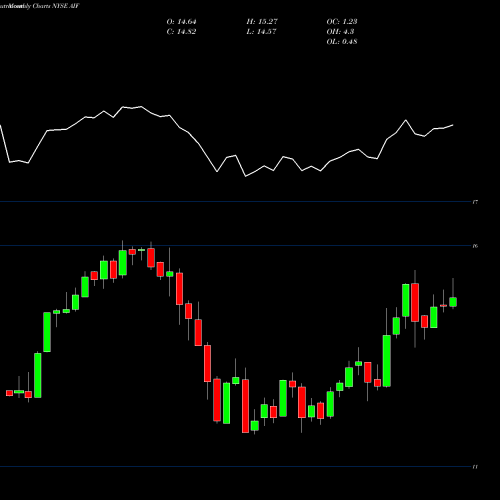
Task: Click the white indicator line's rightmost endpoint
Action: [453, 125]
